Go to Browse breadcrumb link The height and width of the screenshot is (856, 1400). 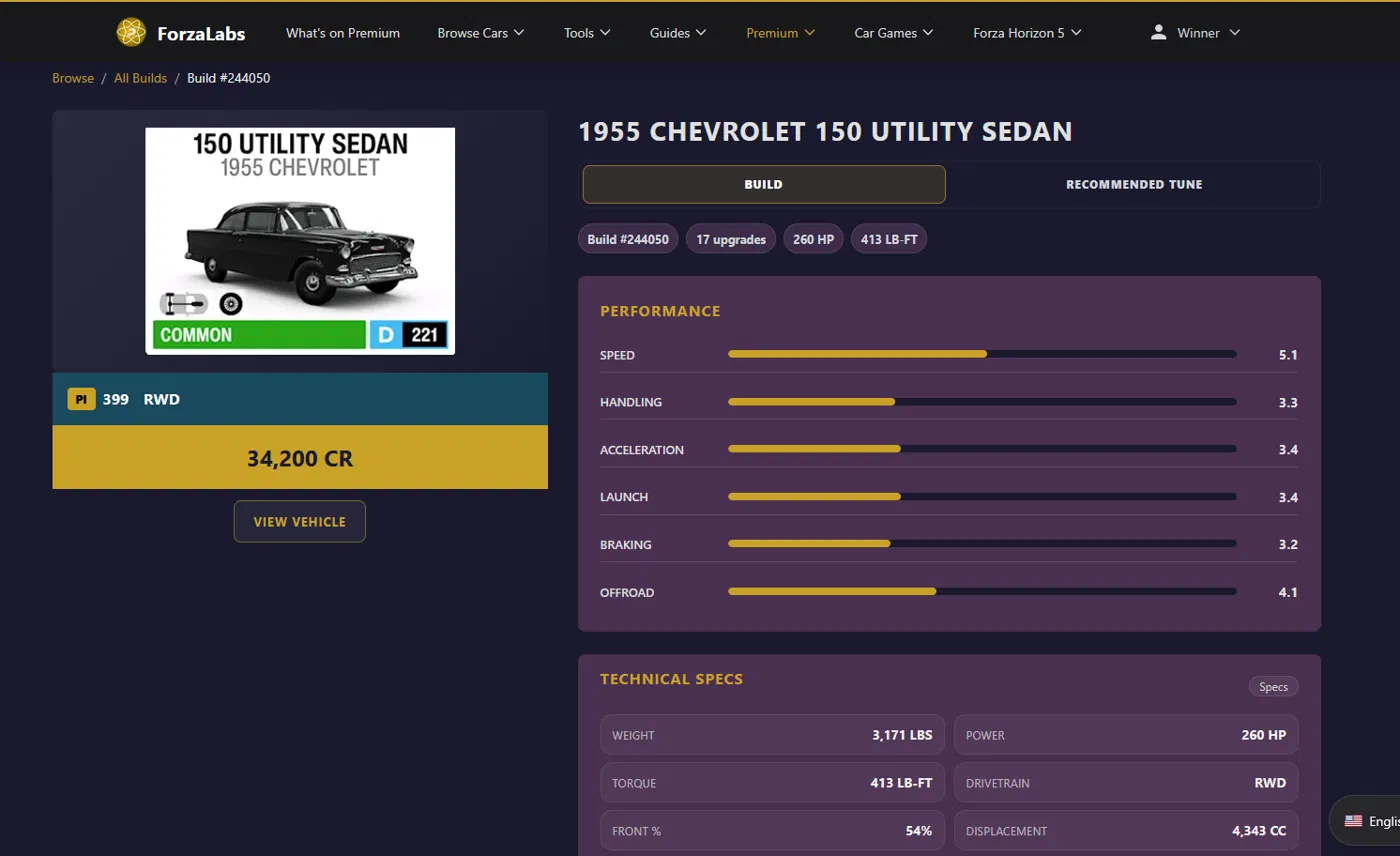(x=73, y=78)
